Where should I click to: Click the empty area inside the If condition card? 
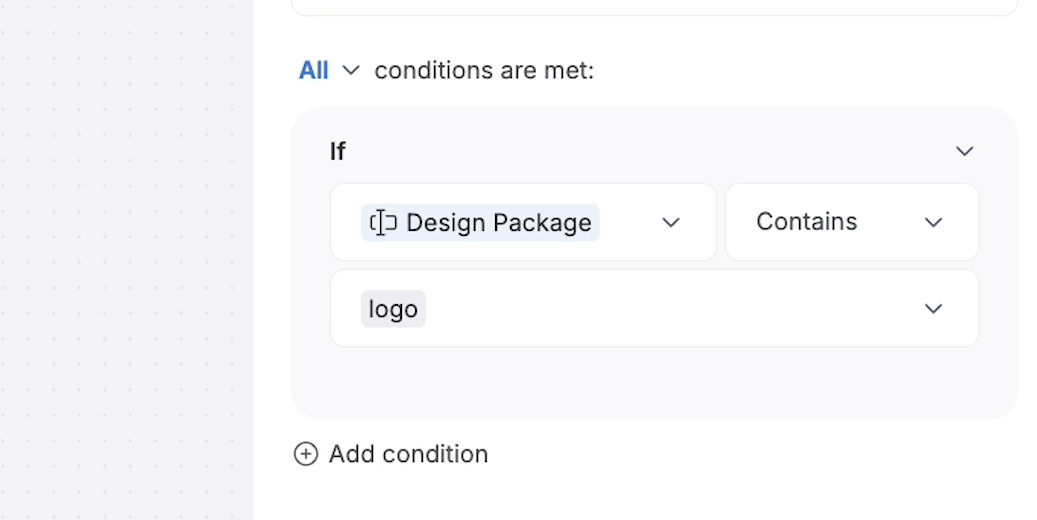(653, 382)
